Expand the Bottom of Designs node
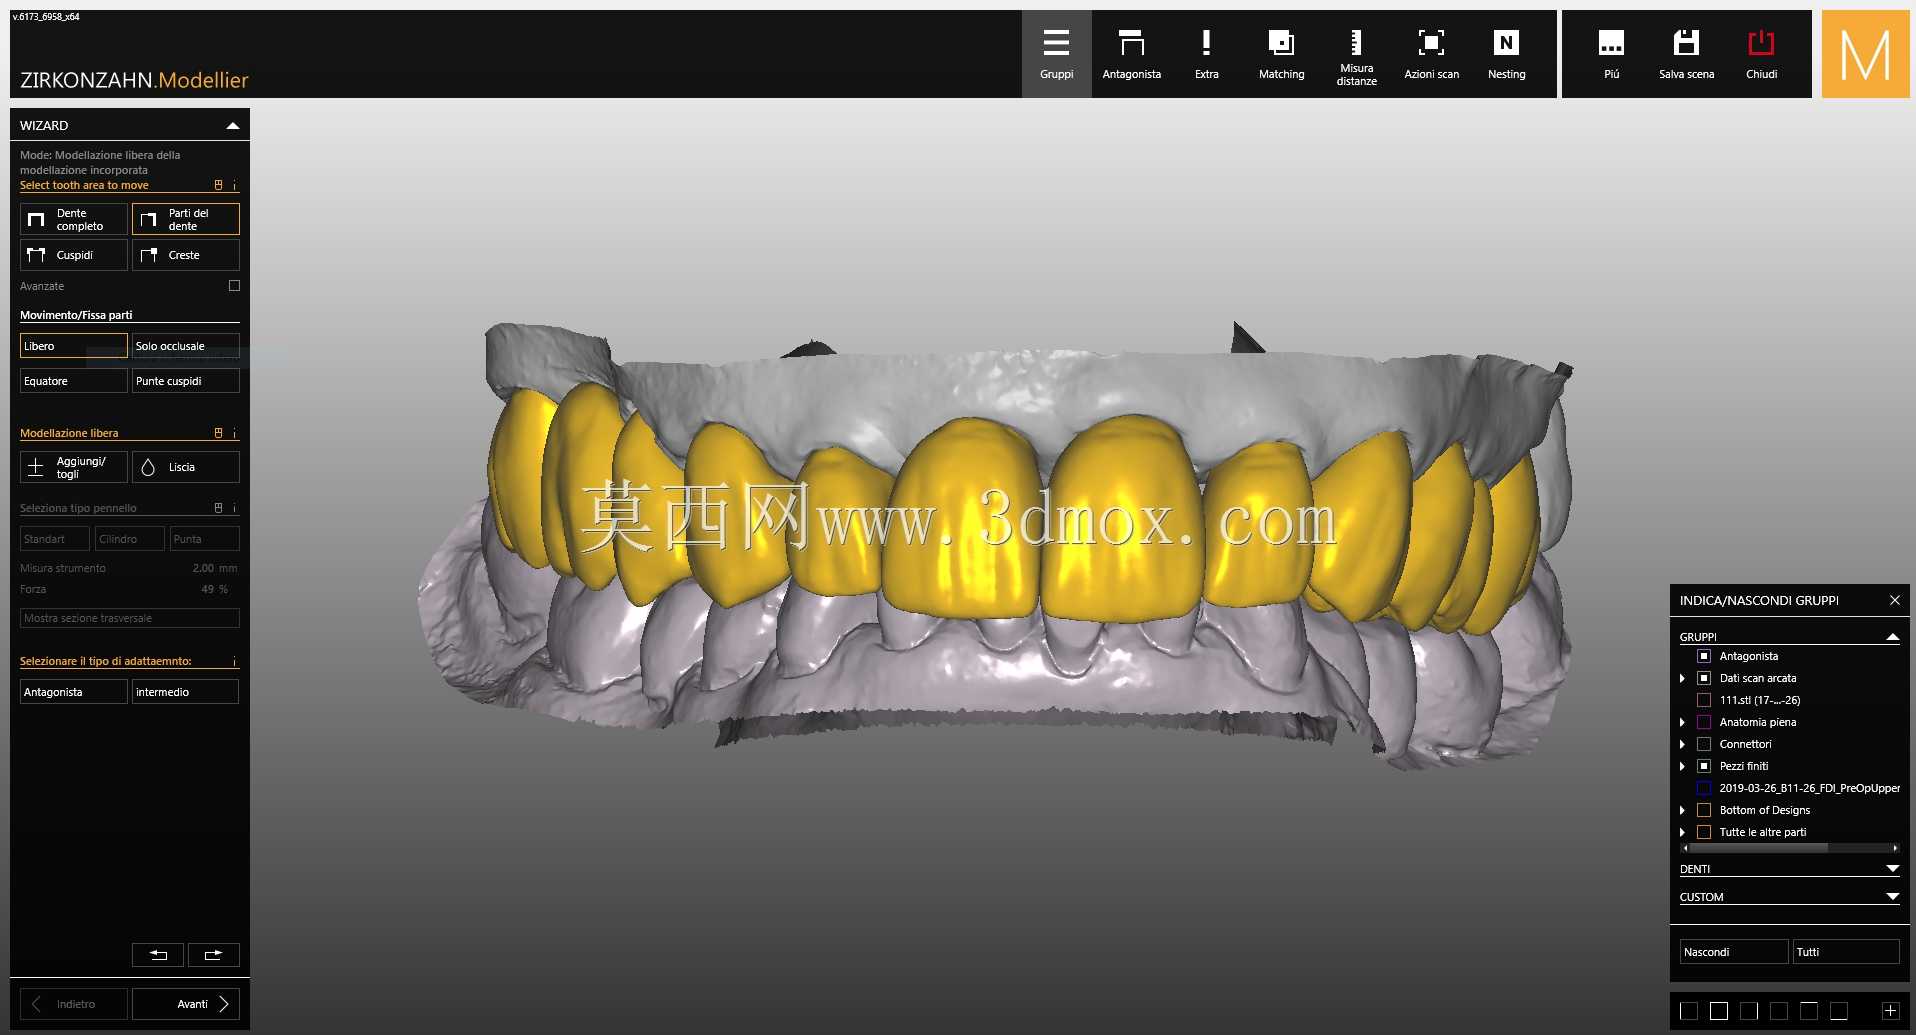The image size is (1916, 1035). [x=1683, y=810]
